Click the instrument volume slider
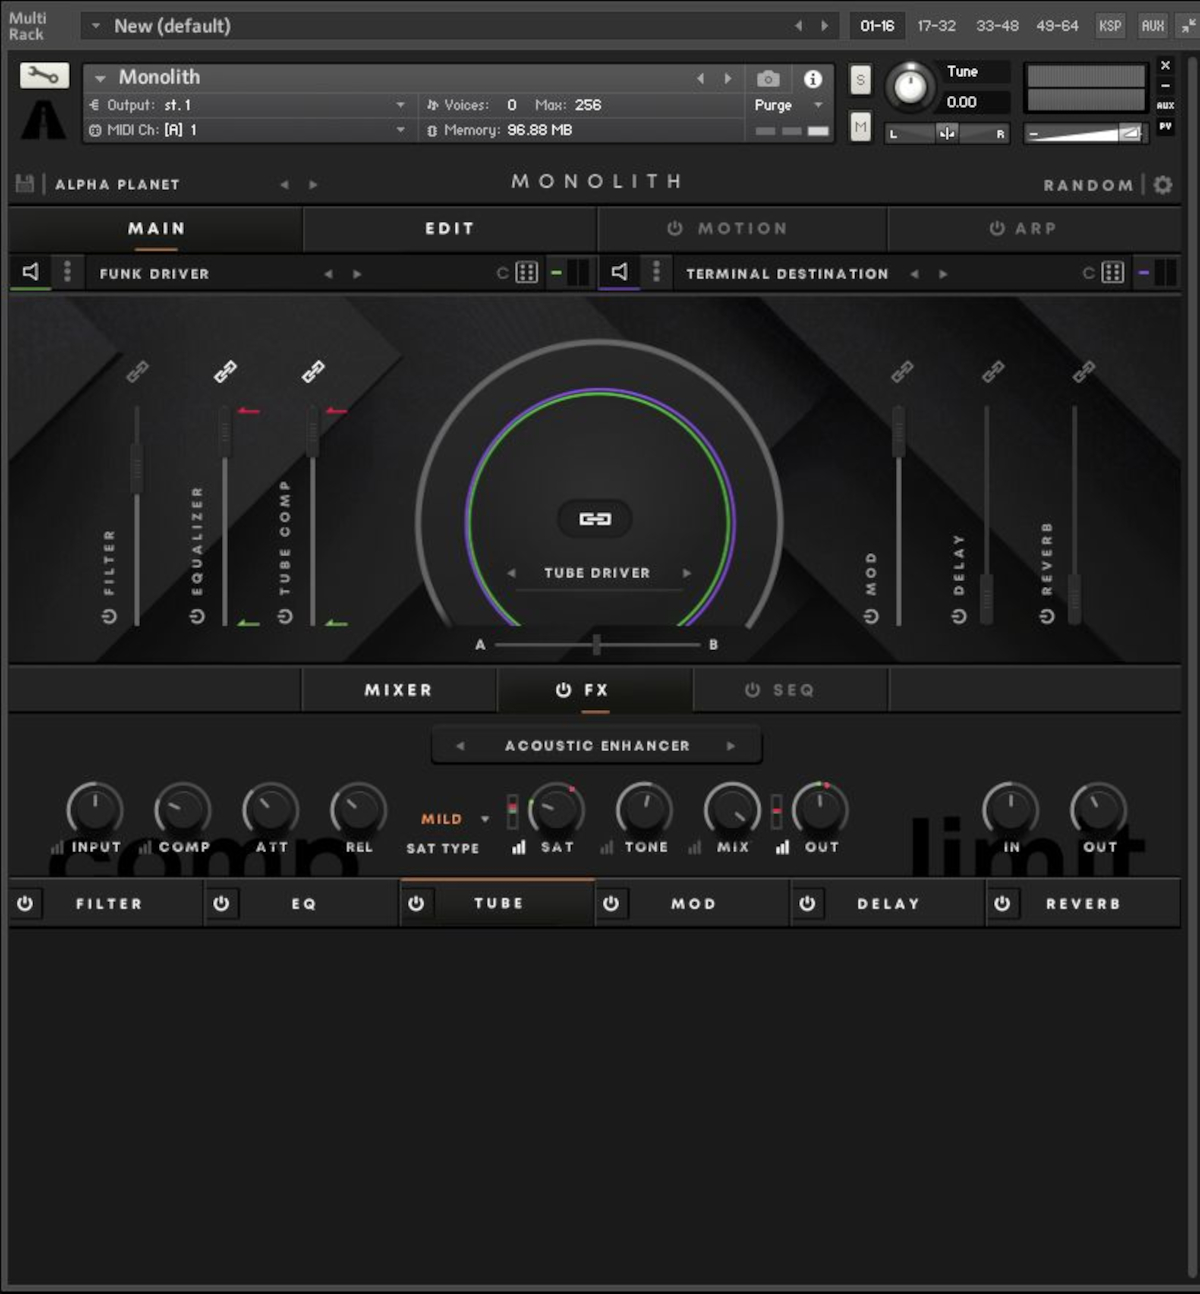 tap(1087, 133)
